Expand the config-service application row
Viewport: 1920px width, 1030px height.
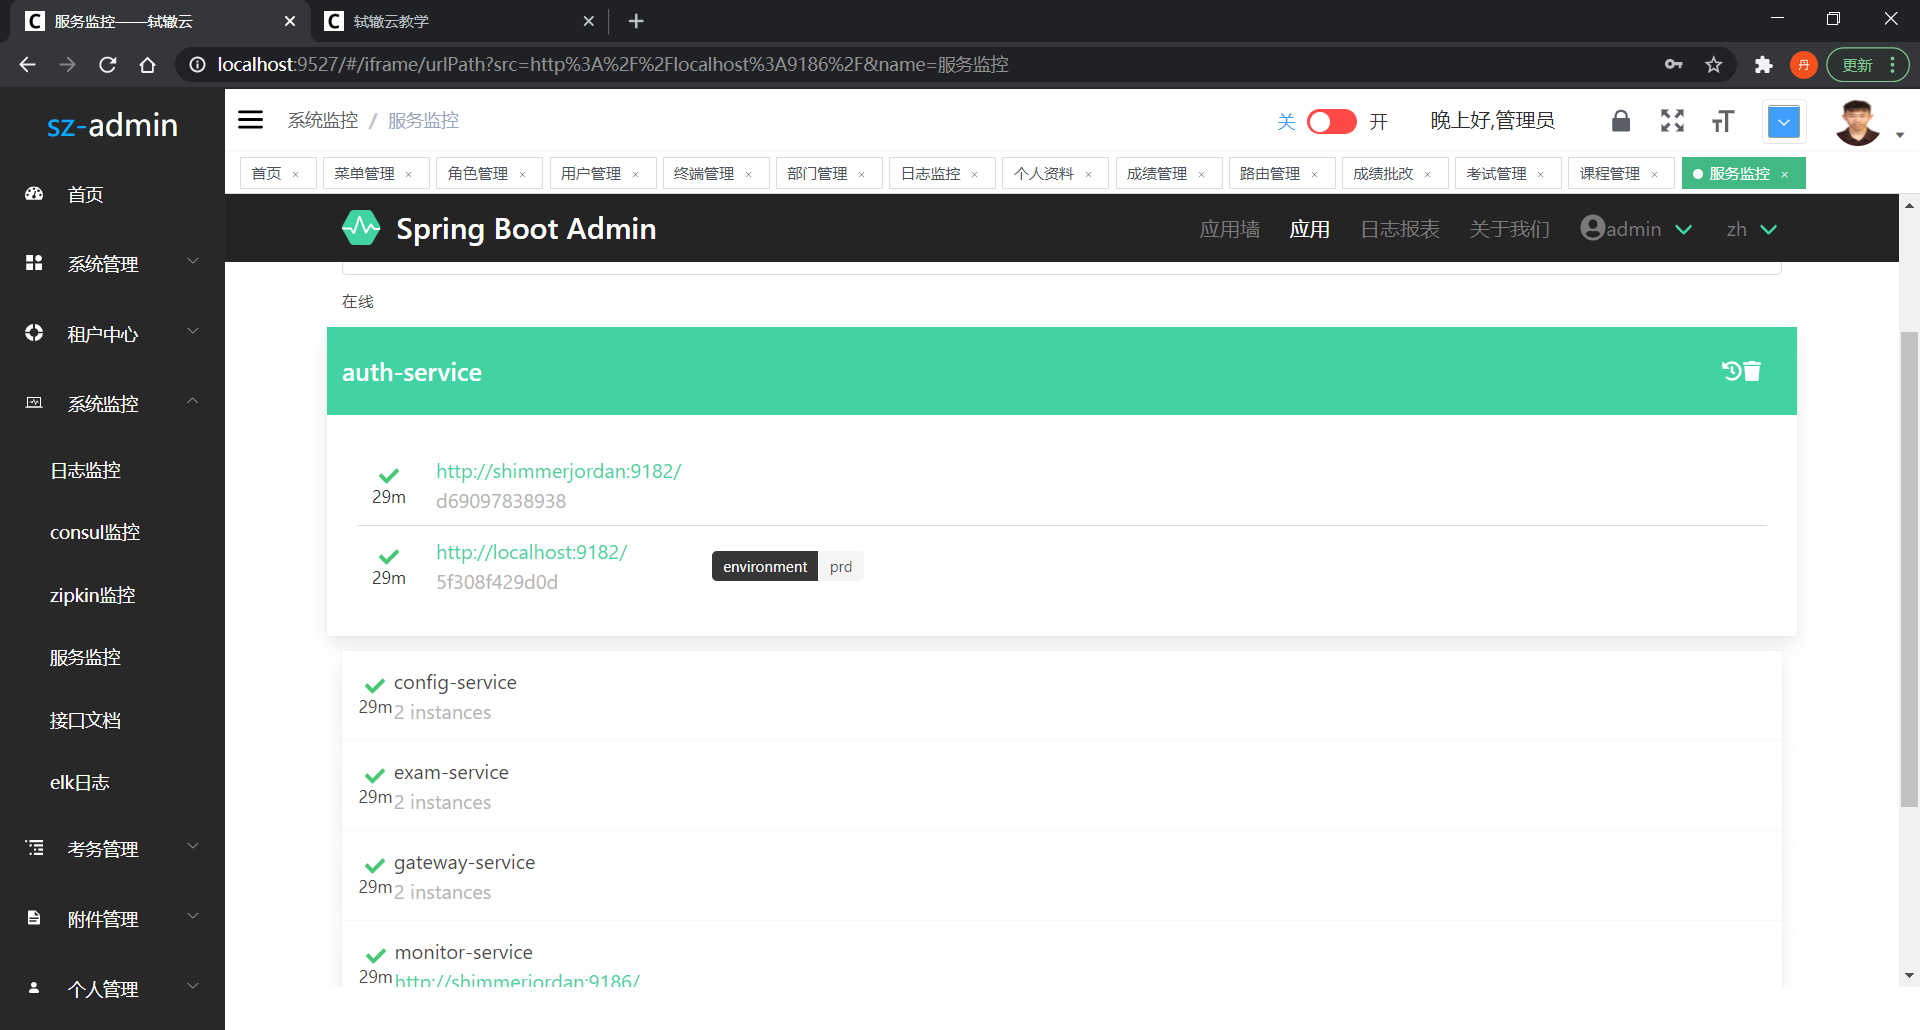tap(1062, 696)
